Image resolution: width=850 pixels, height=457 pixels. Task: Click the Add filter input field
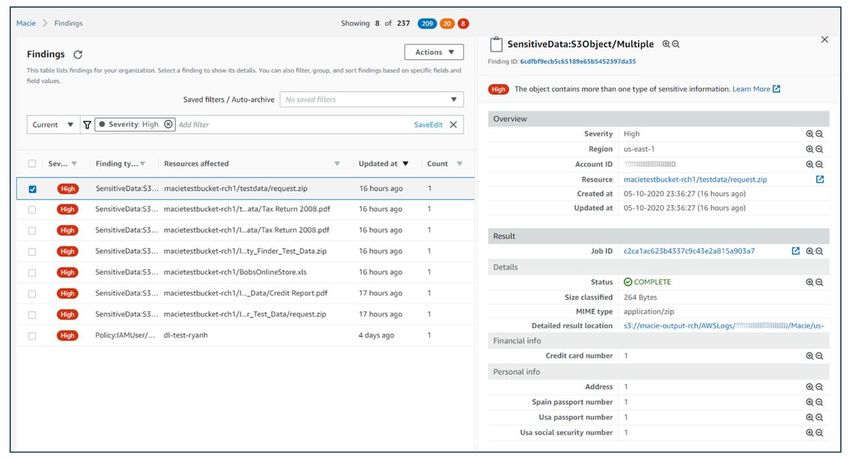coord(290,125)
